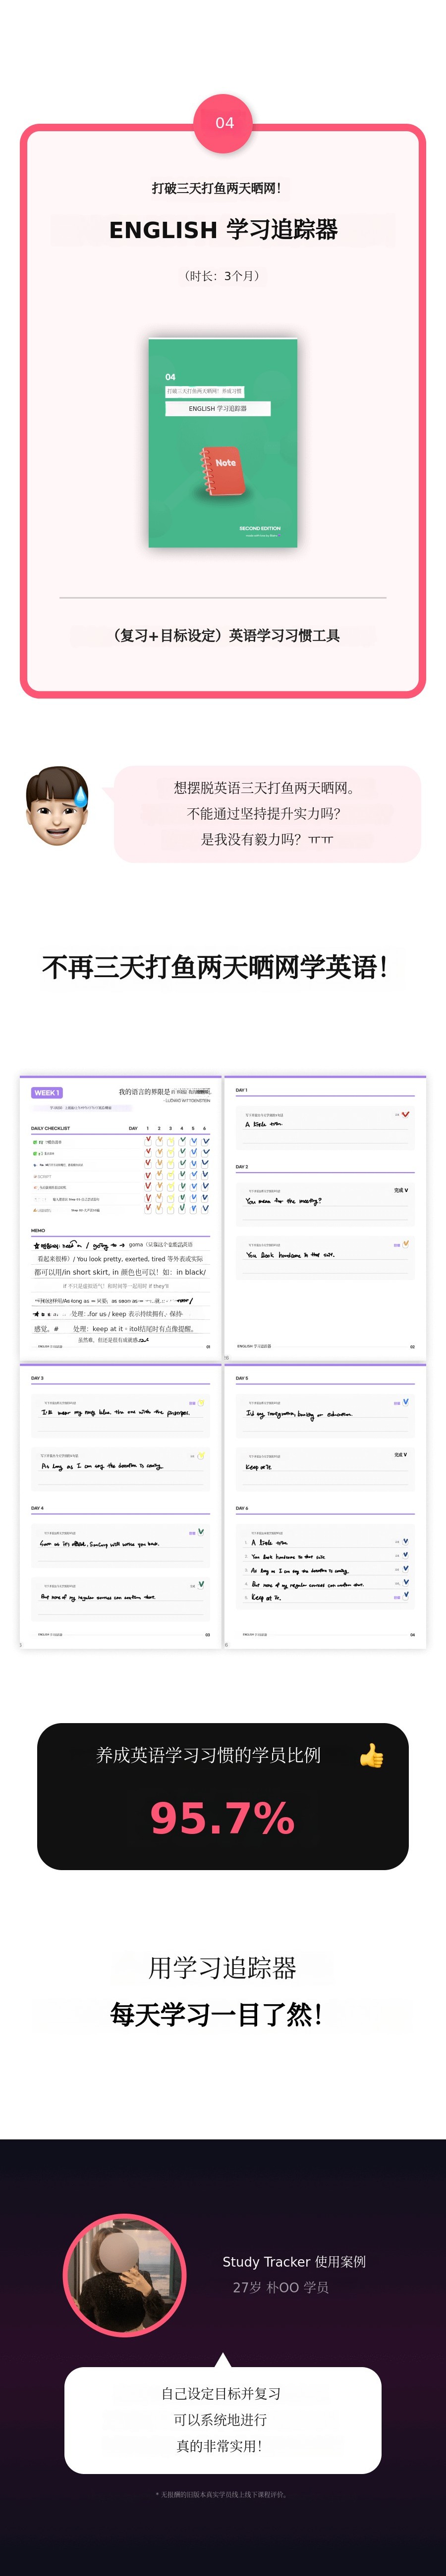Click the yellow checkbox in DAY 3 first entry
Image resolution: width=446 pixels, height=2576 pixels.
coord(201,1402)
